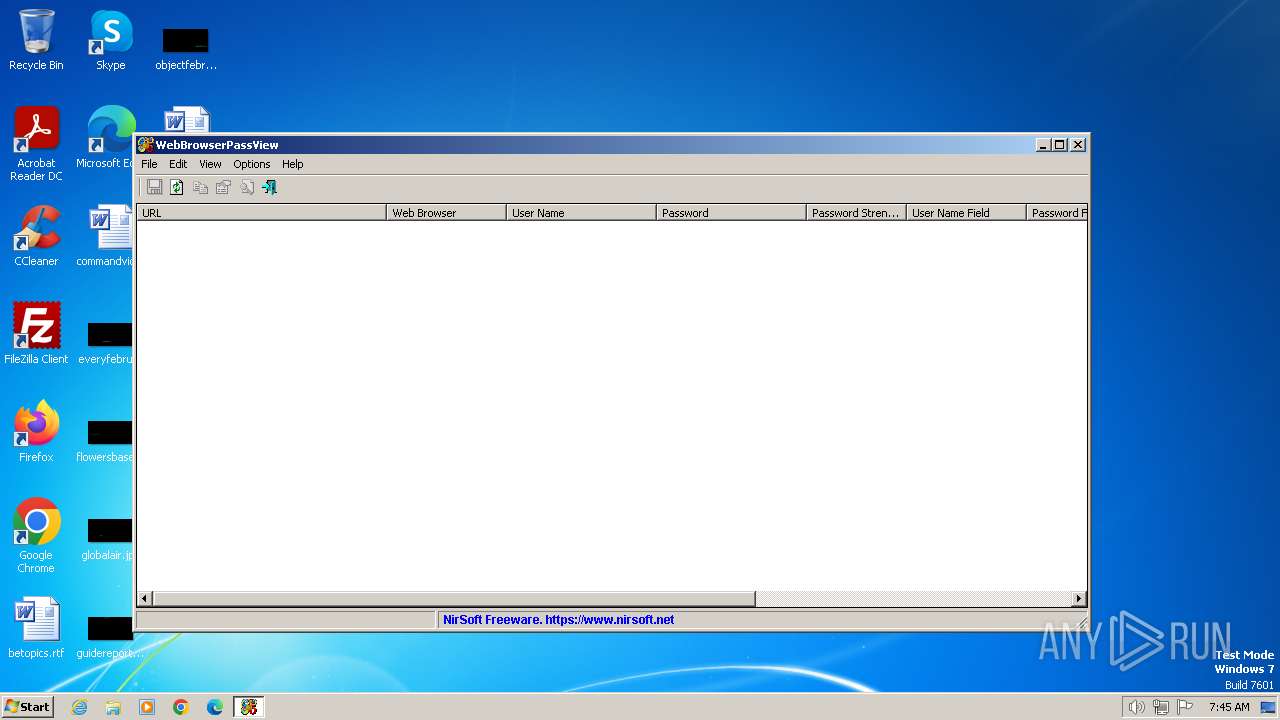Open Chrome from the taskbar
The height and width of the screenshot is (720, 1280).
[181, 707]
